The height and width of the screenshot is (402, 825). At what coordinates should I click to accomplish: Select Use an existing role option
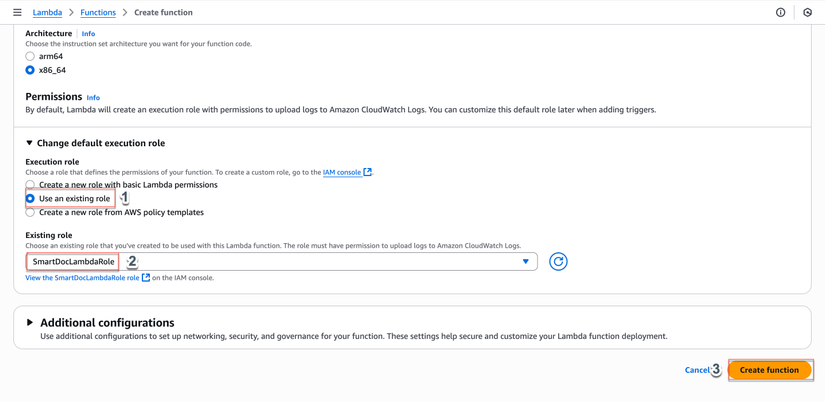point(30,199)
